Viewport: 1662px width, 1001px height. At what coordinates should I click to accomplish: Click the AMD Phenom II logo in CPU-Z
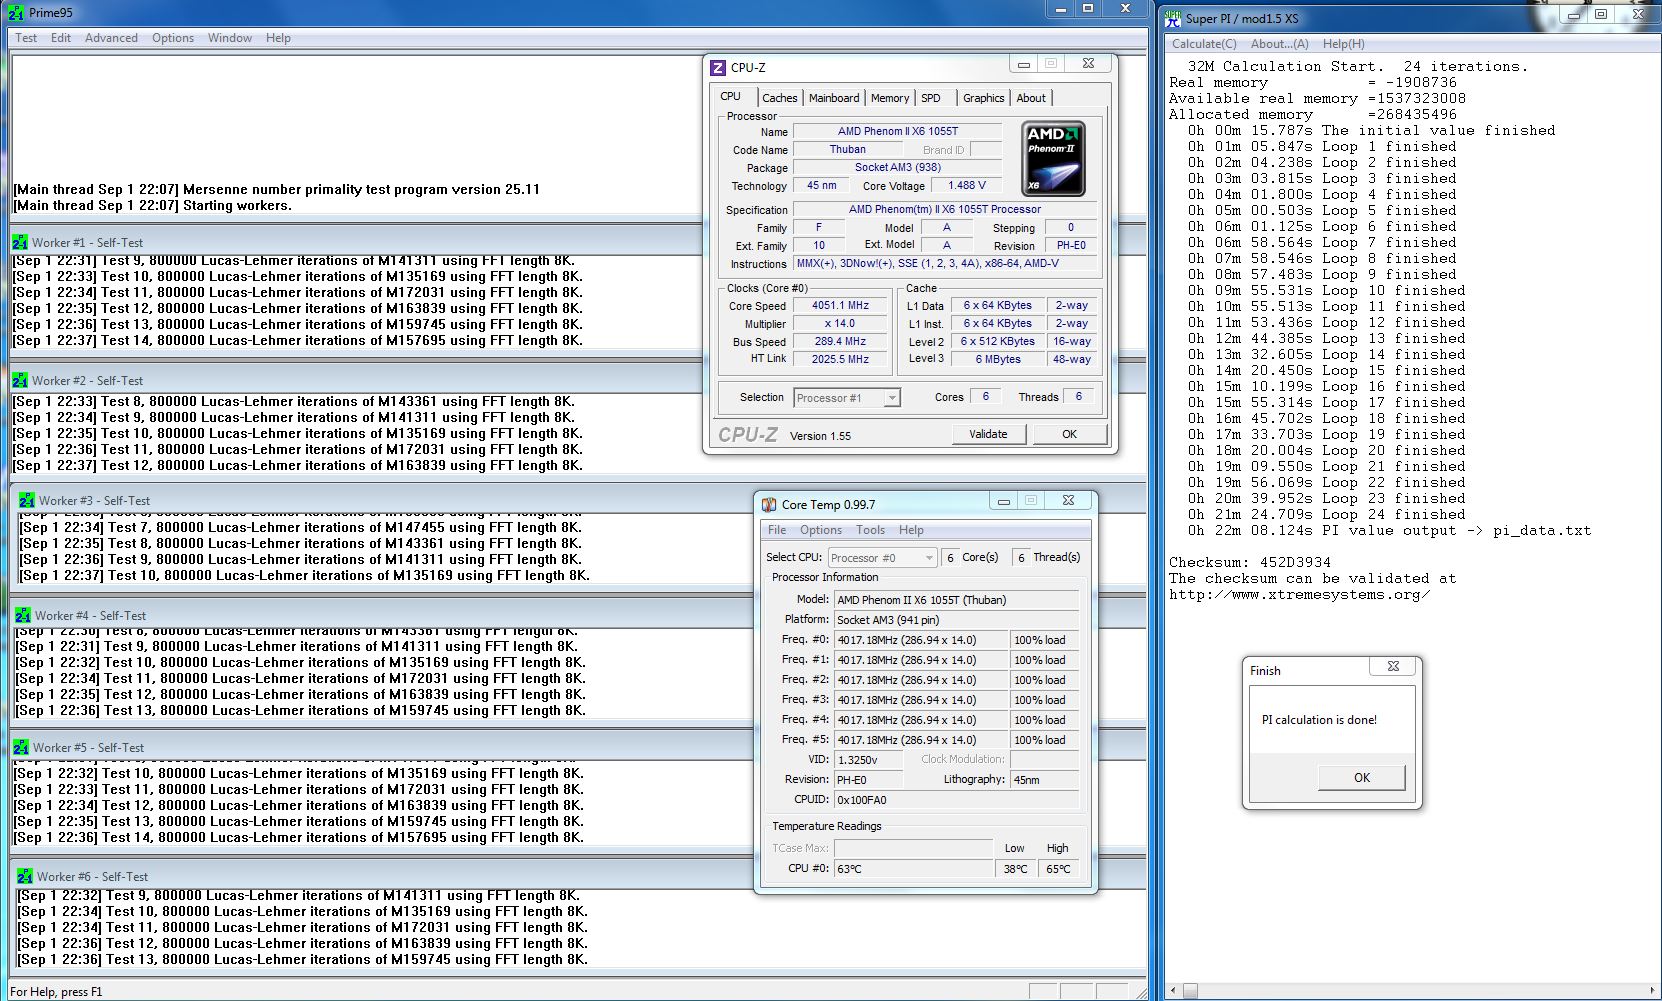(1054, 159)
